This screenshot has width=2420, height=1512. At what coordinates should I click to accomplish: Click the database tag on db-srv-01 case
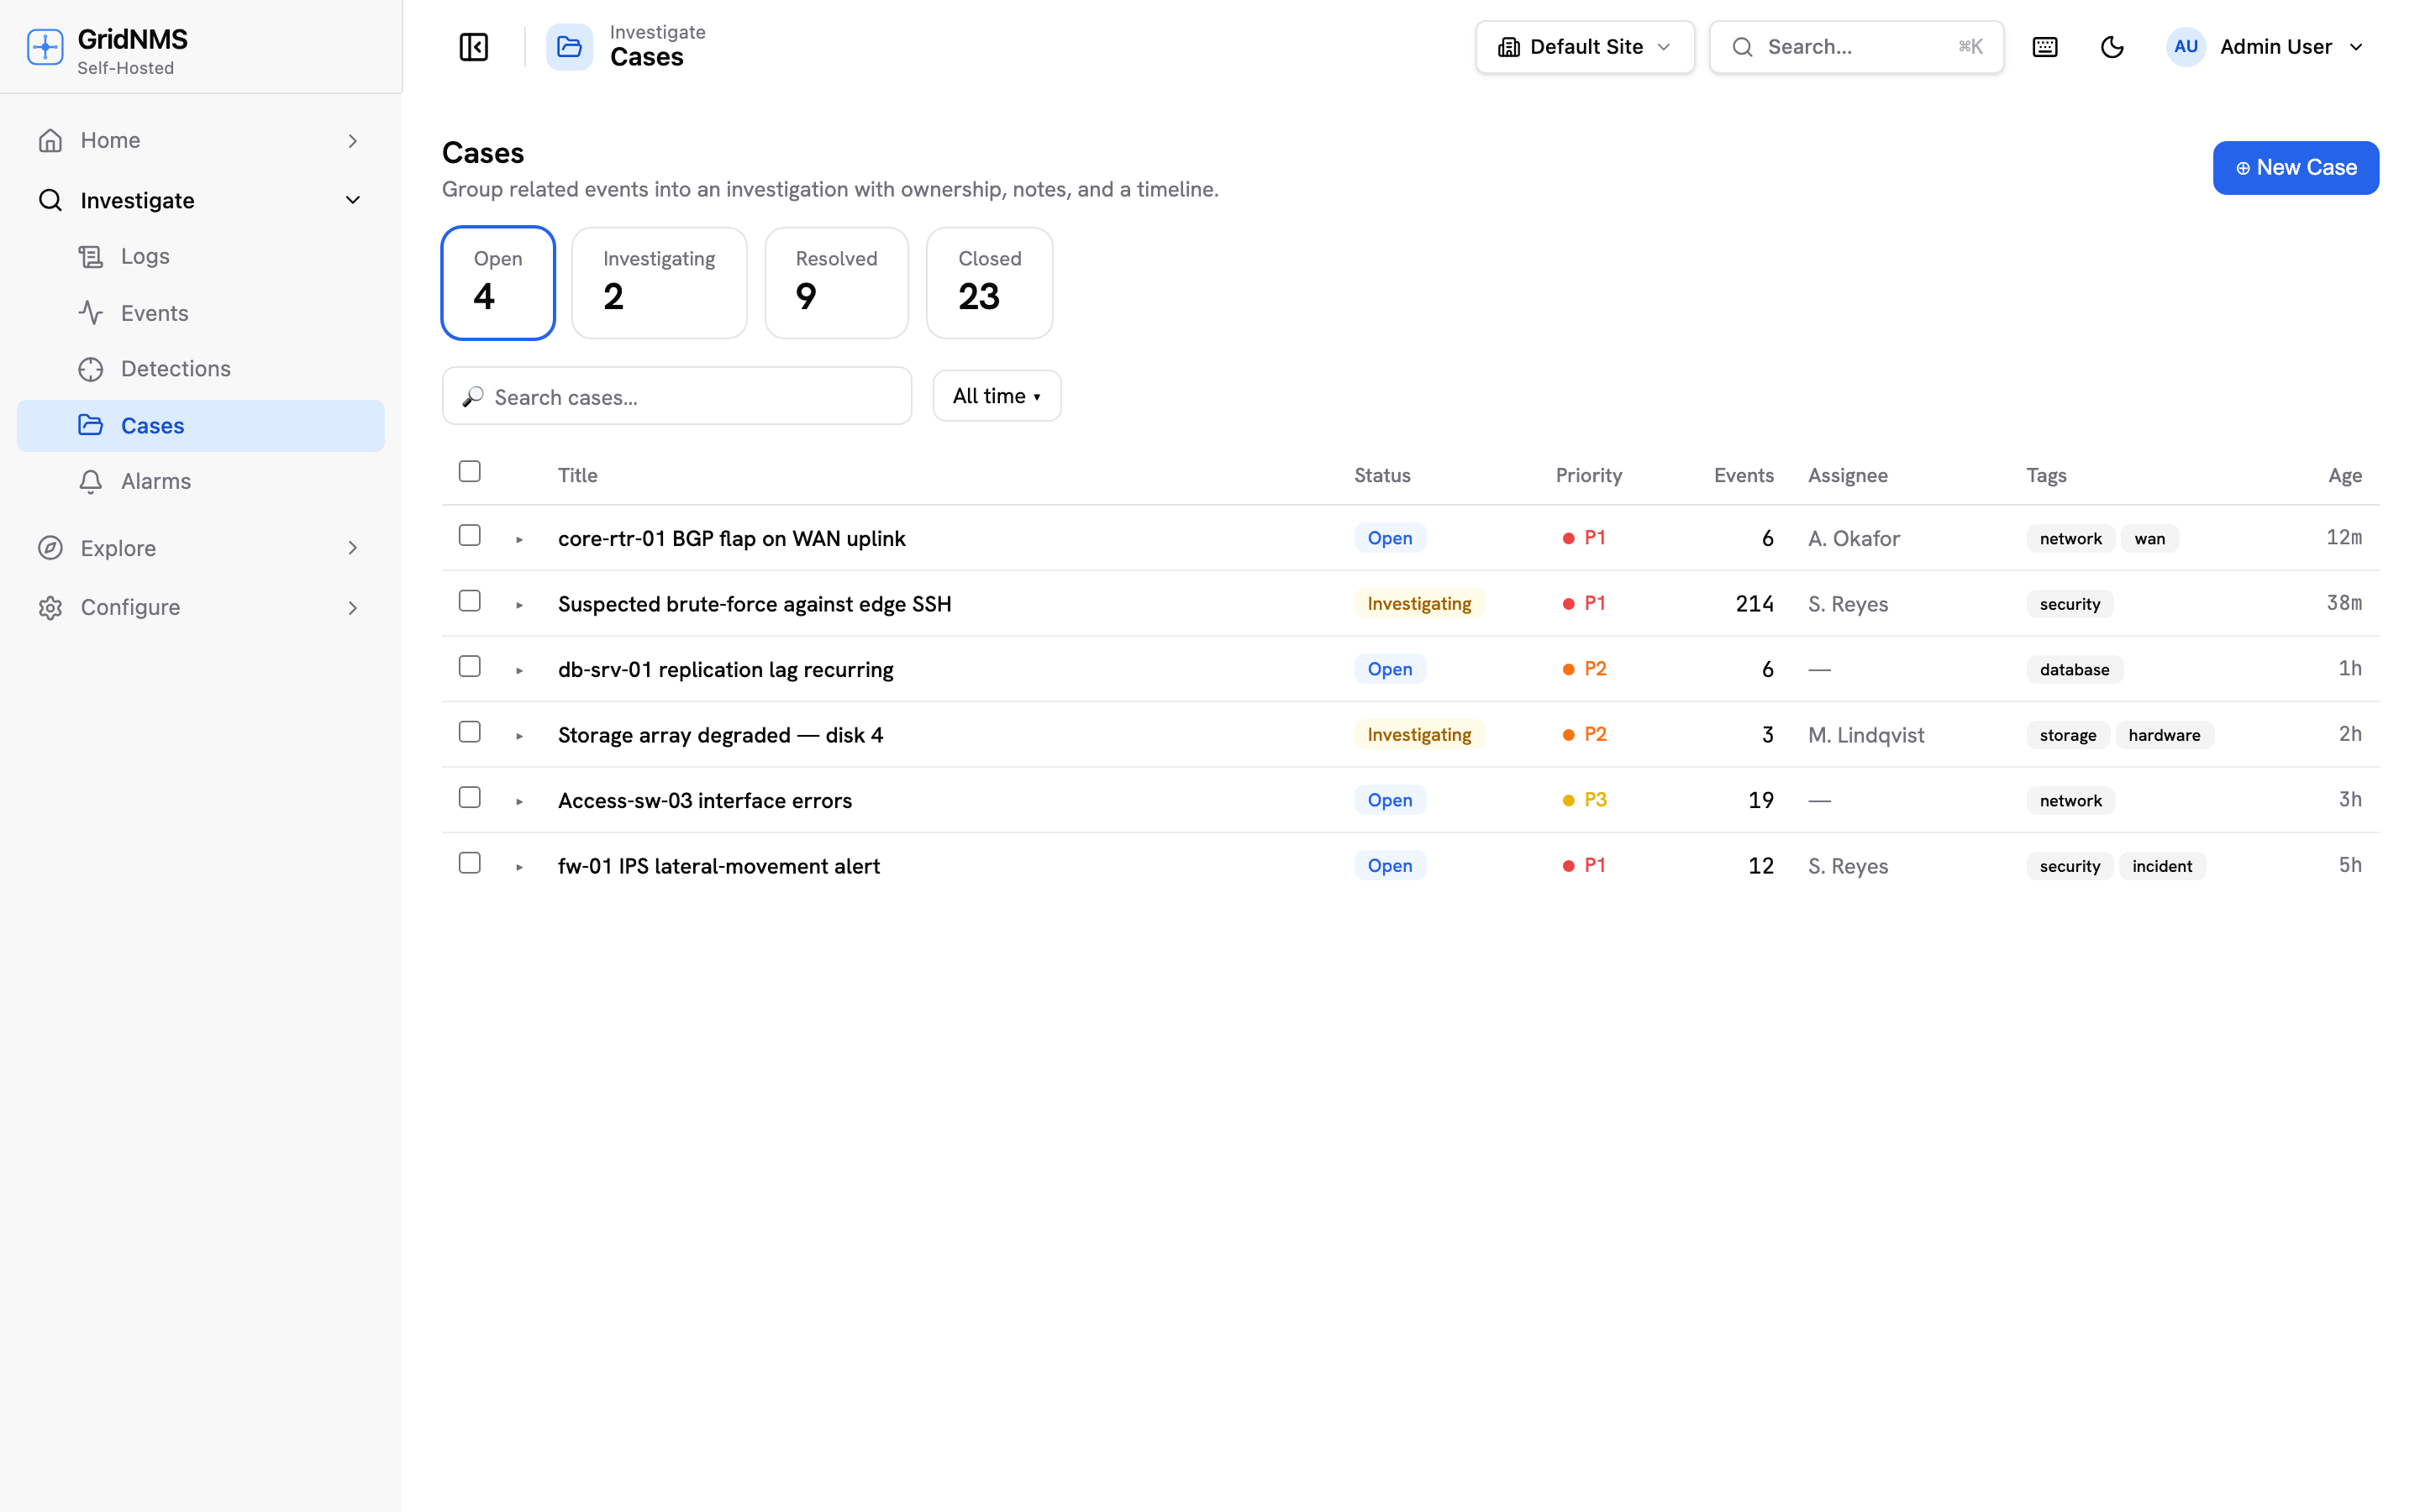(x=2074, y=670)
